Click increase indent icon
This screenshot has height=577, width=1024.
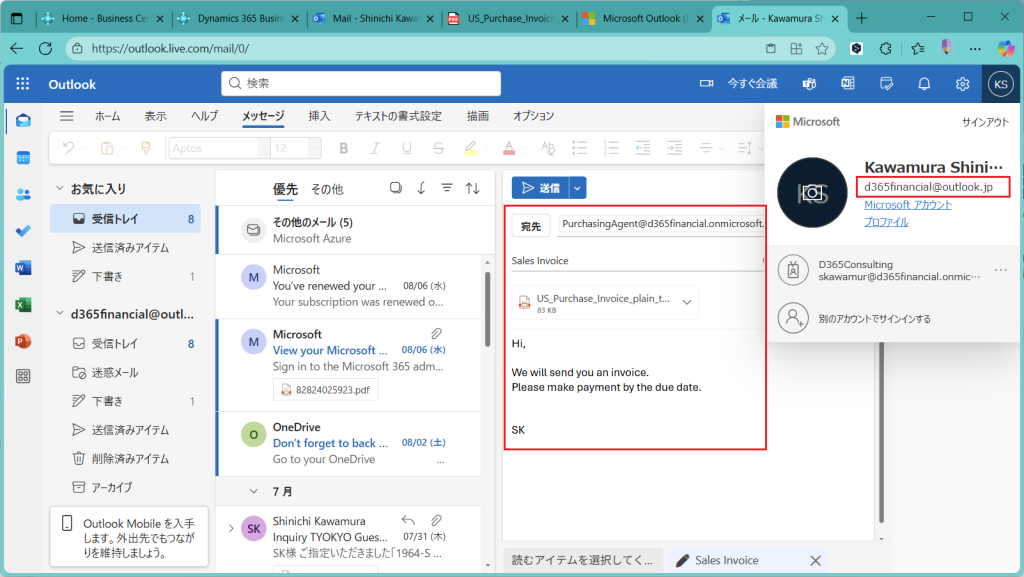[x=675, y=148]
